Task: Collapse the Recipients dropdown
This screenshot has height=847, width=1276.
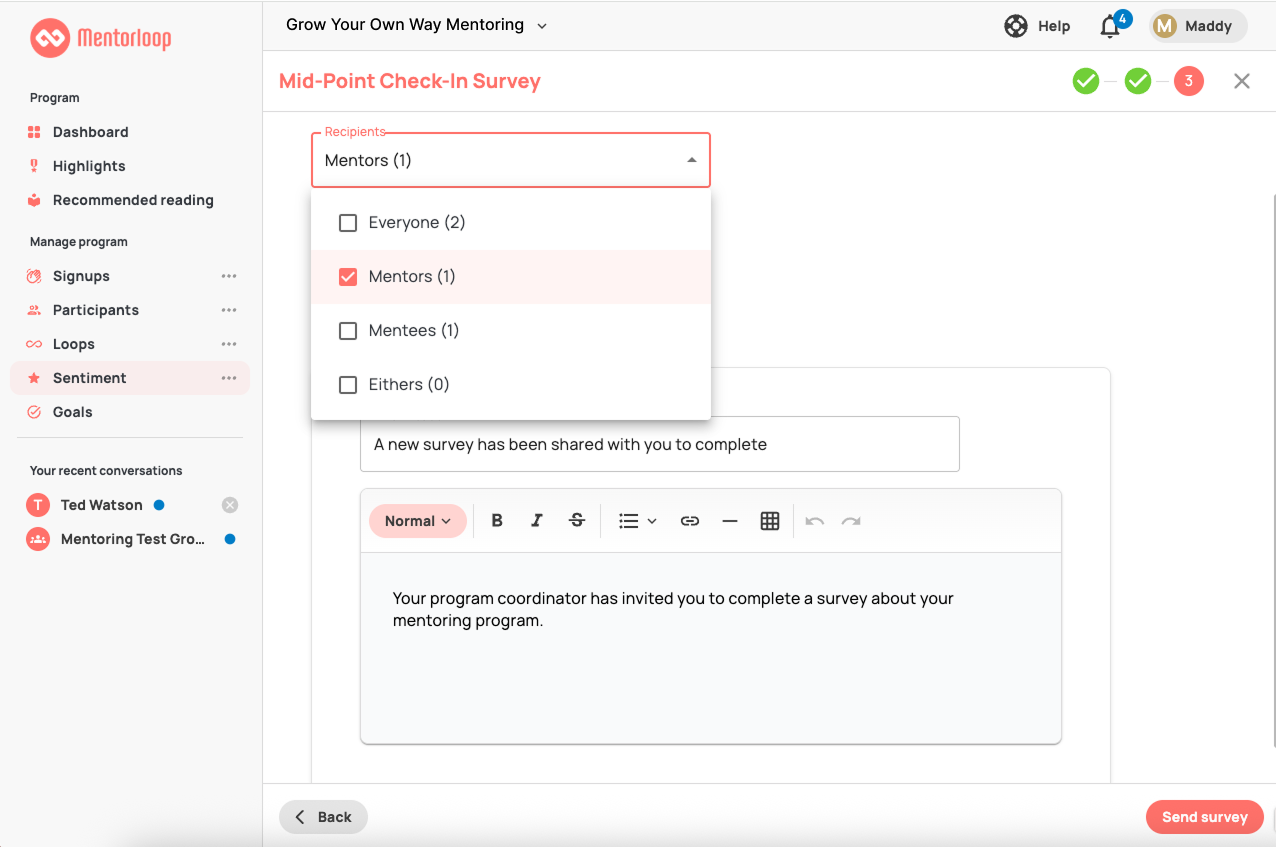Action: pyautogui.click(x=691, y=160)
